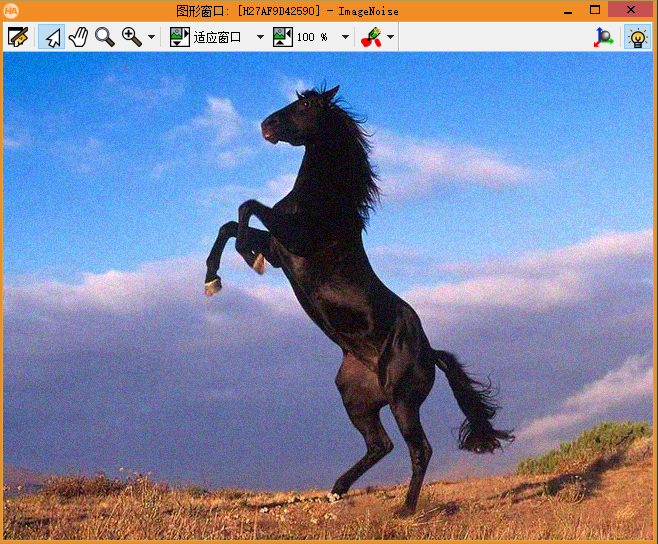Viewport: 658px width, 544px height.
Task: Choose the magnifying glass zoom tool
Action: 105,37
